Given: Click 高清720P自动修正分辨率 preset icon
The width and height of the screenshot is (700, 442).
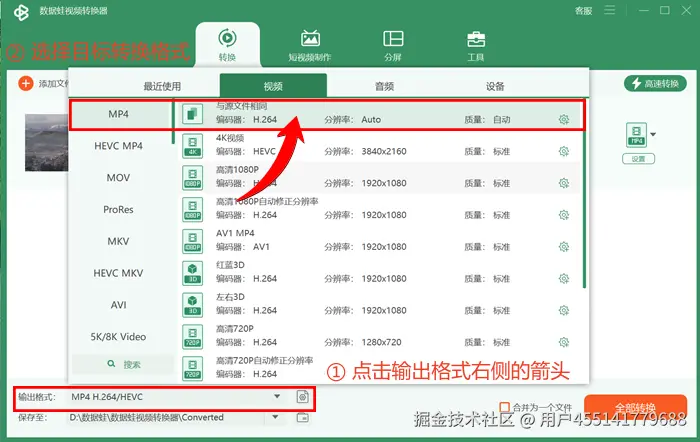Looking at the screenshot, I should [x=192, y=369].
